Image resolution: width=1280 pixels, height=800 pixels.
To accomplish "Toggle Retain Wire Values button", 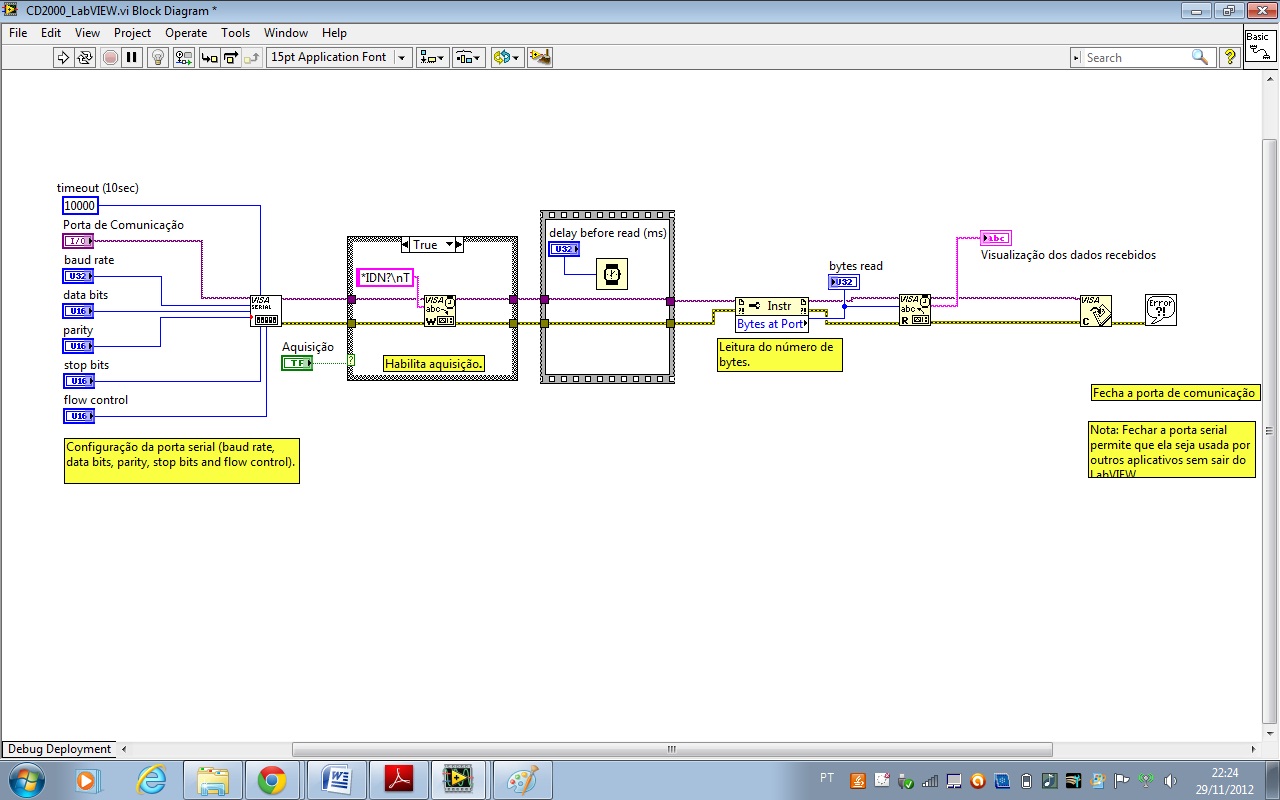I will 183,58.
